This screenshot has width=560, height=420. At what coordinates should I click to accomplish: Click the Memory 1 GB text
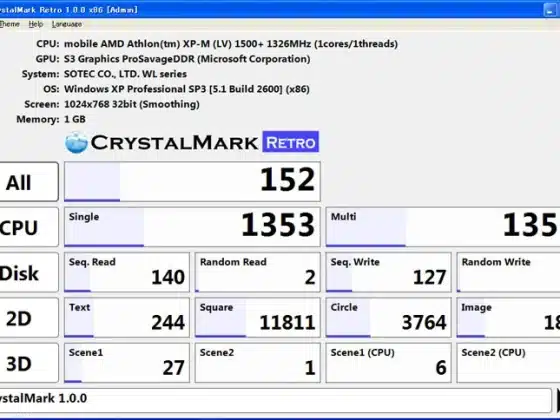point(75,119)
